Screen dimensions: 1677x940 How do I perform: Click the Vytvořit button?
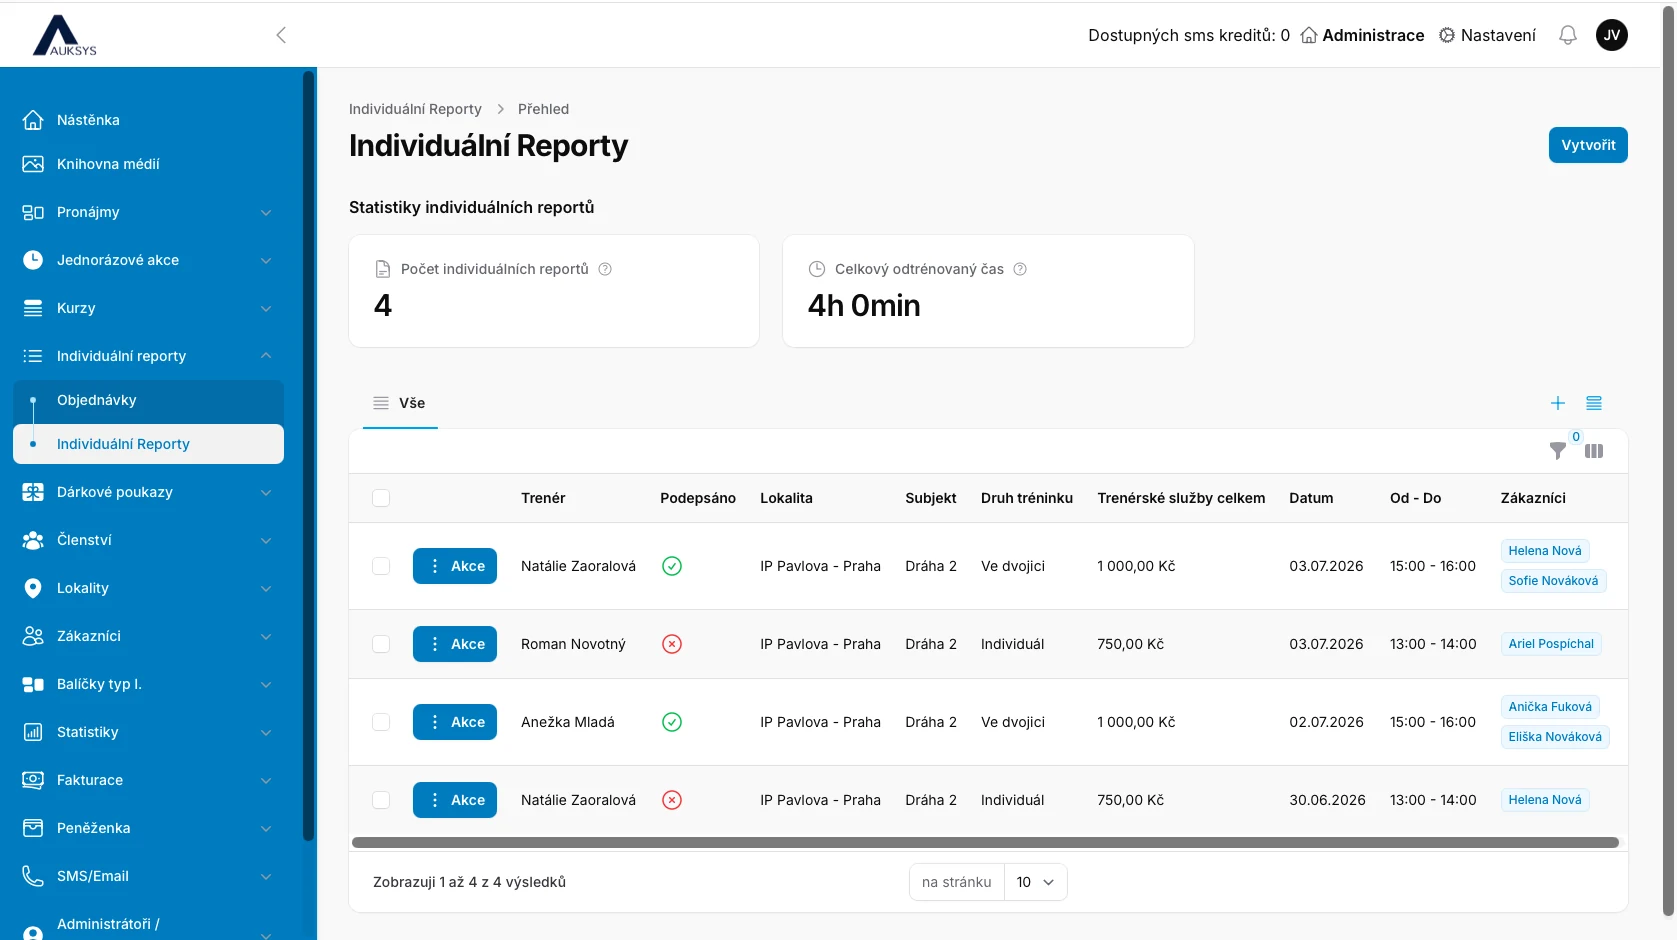(1588, 145)
